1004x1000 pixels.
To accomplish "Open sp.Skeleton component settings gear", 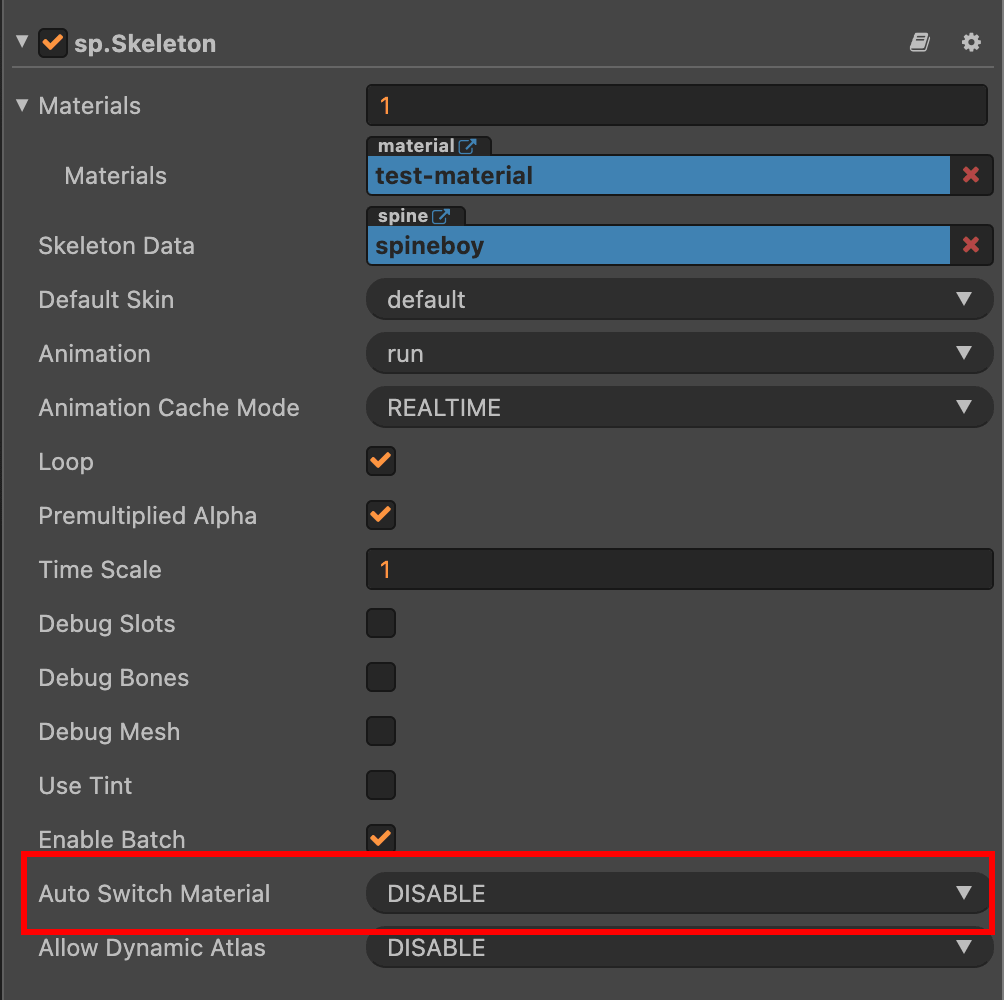I will click(x=971, y=43).
